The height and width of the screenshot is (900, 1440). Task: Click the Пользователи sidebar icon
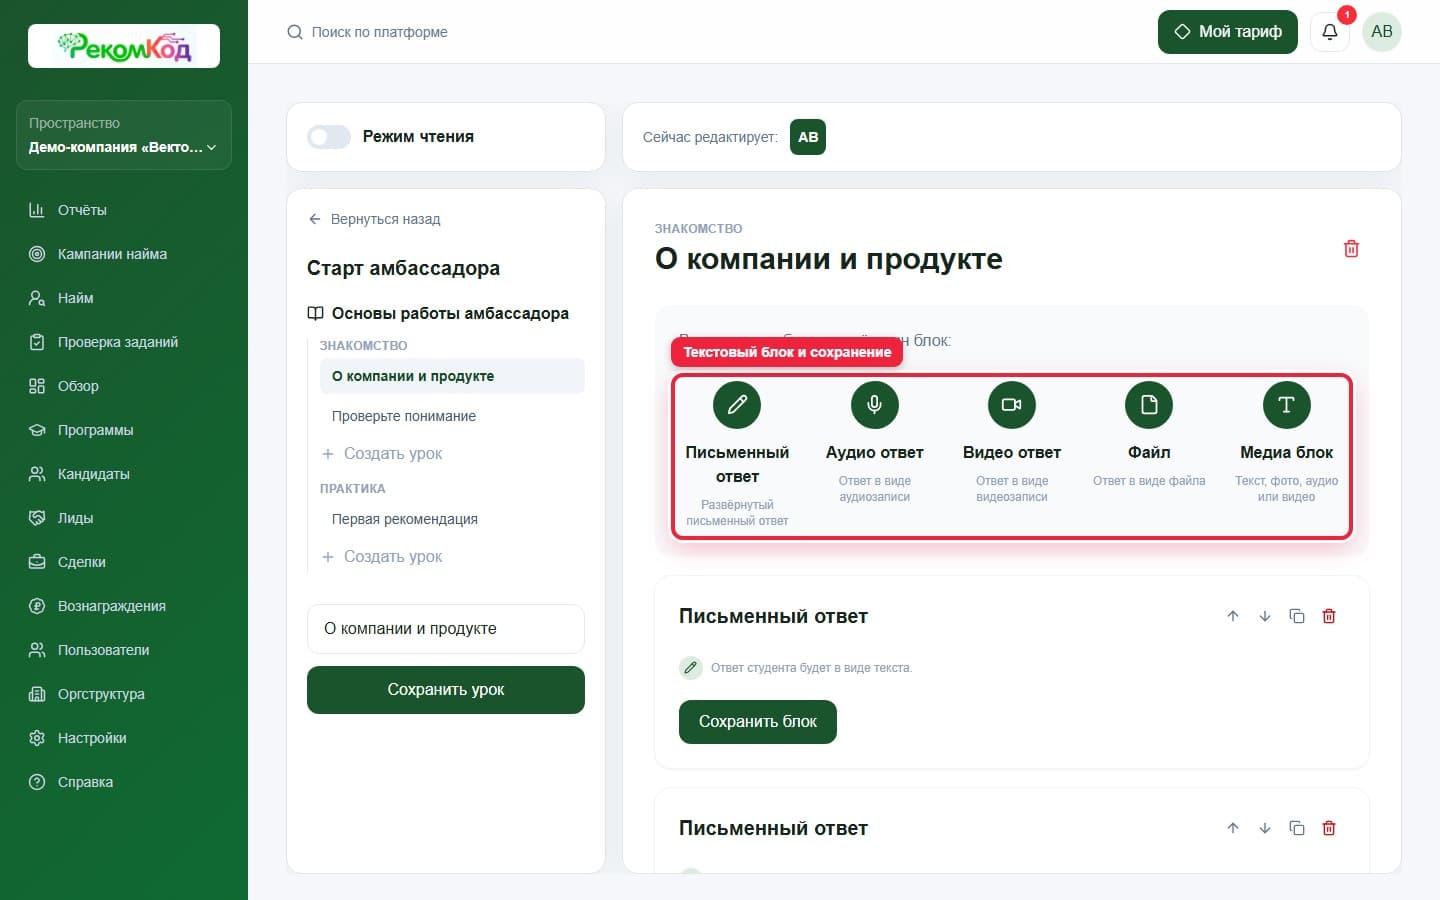click(37, 650)
